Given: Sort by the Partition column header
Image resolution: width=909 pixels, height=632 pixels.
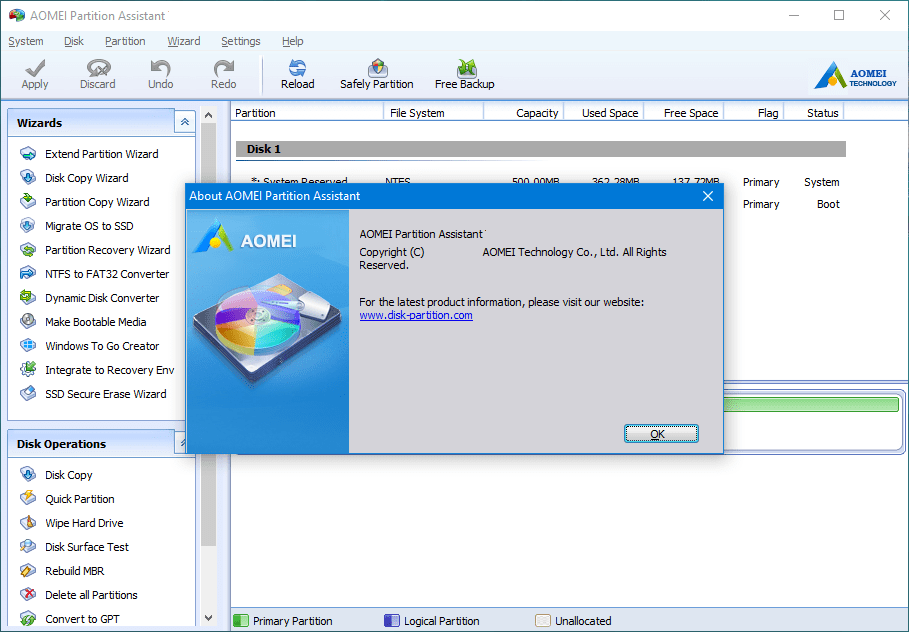Looking at the screenshot, I should [x=307, y=112].
